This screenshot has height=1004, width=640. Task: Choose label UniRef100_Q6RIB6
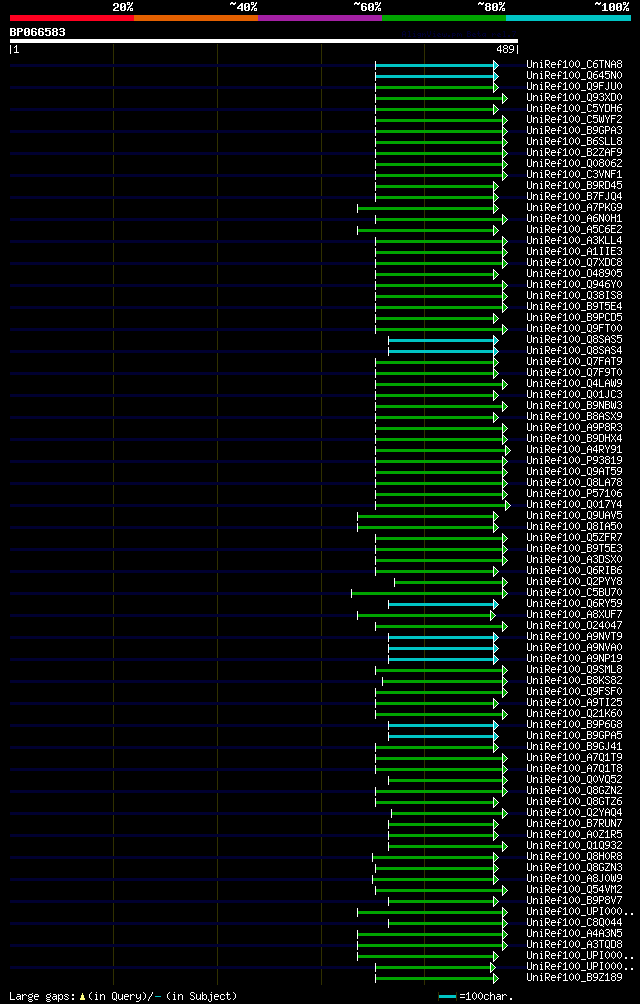tap(573, 570)
